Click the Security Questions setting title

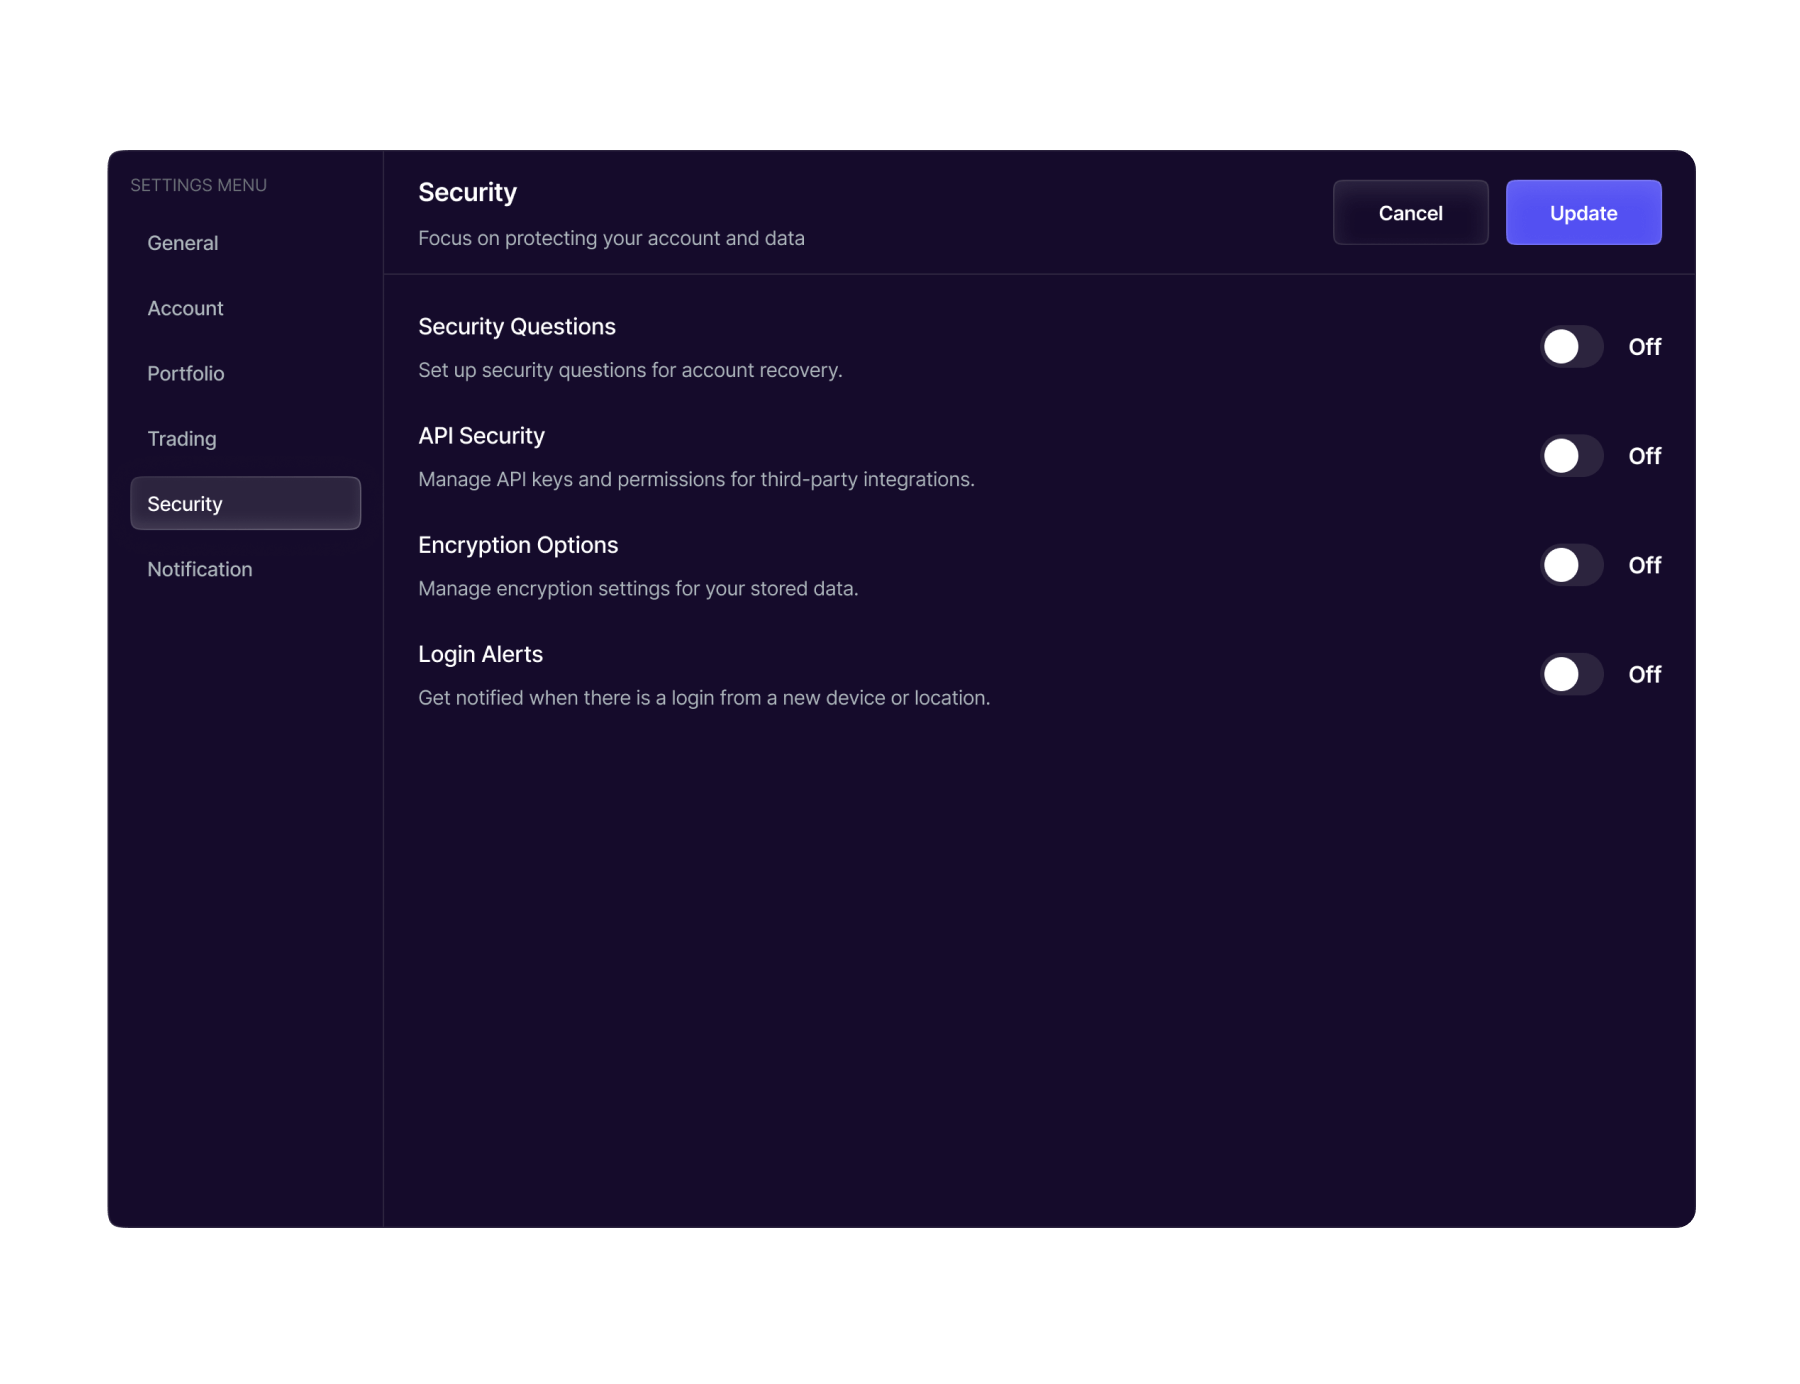(517, 327)
